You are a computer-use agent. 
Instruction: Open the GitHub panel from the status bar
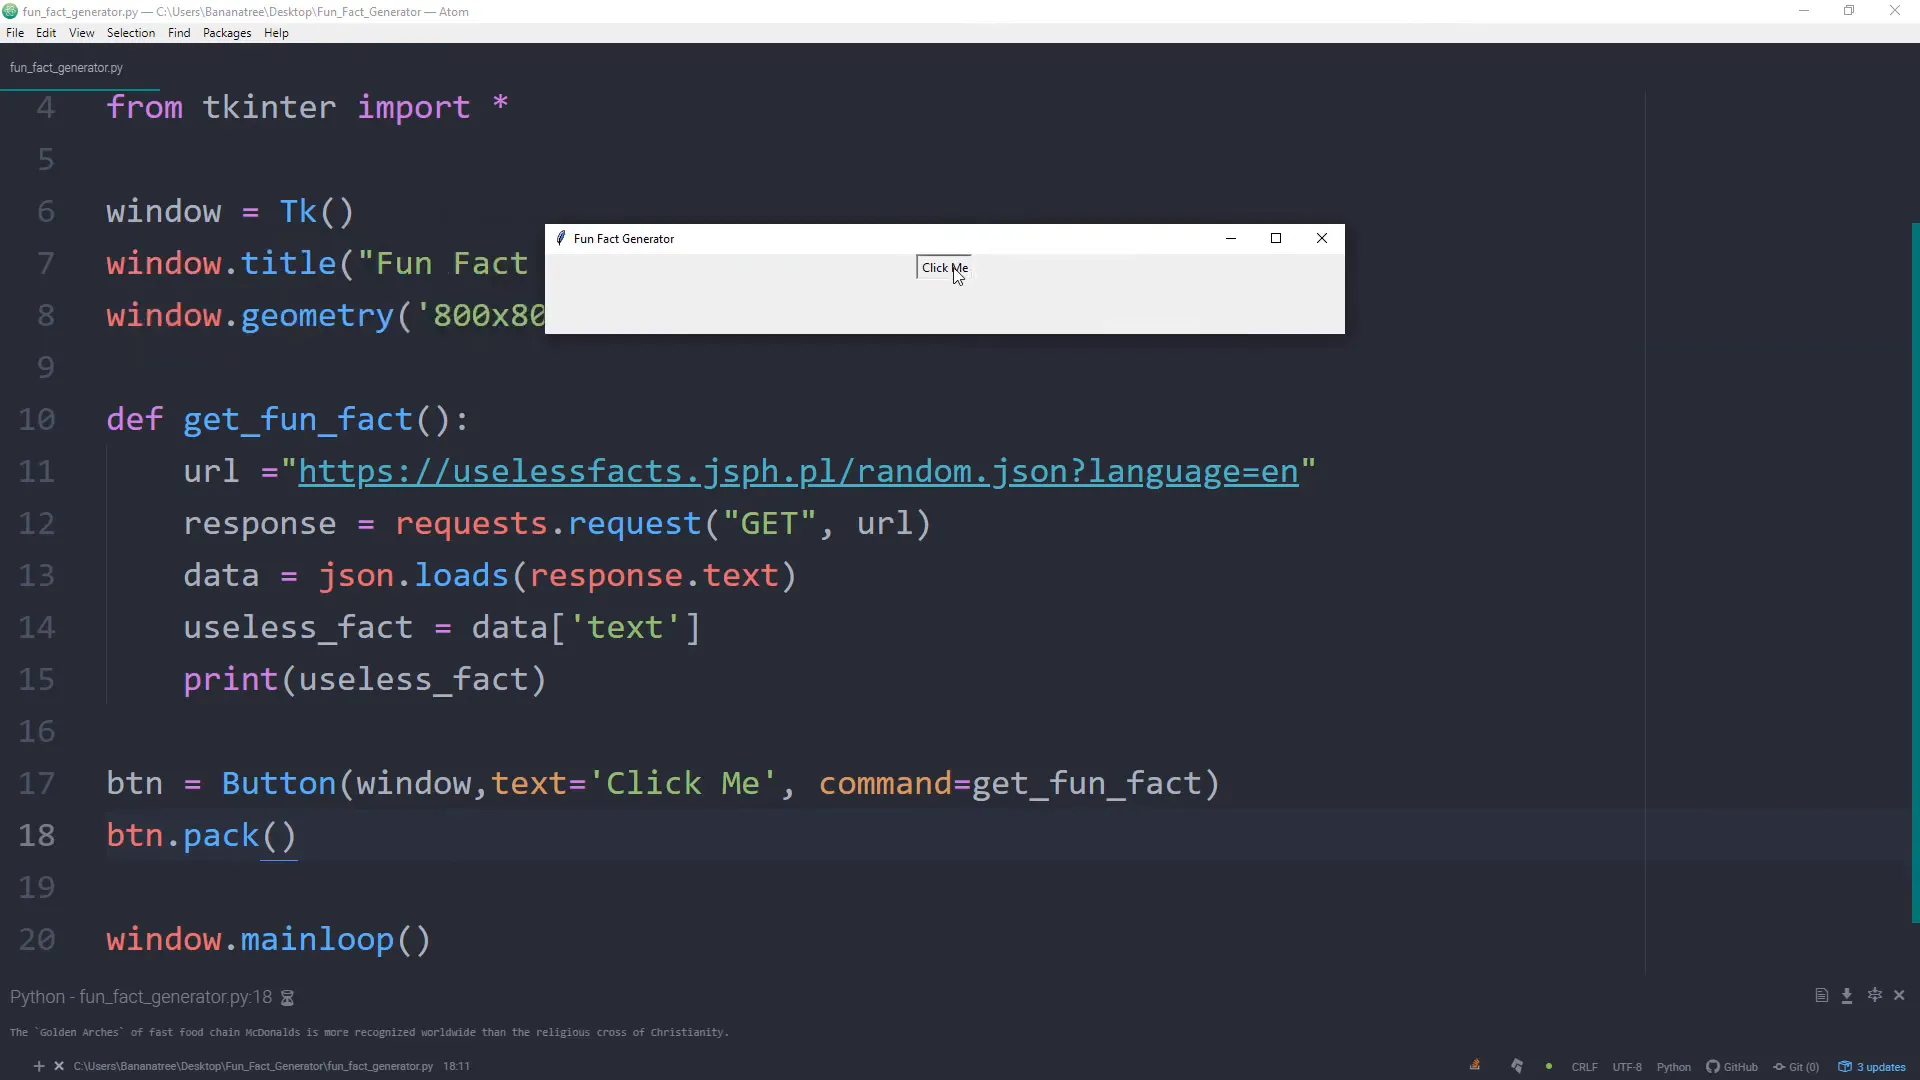[1733, 1067]
